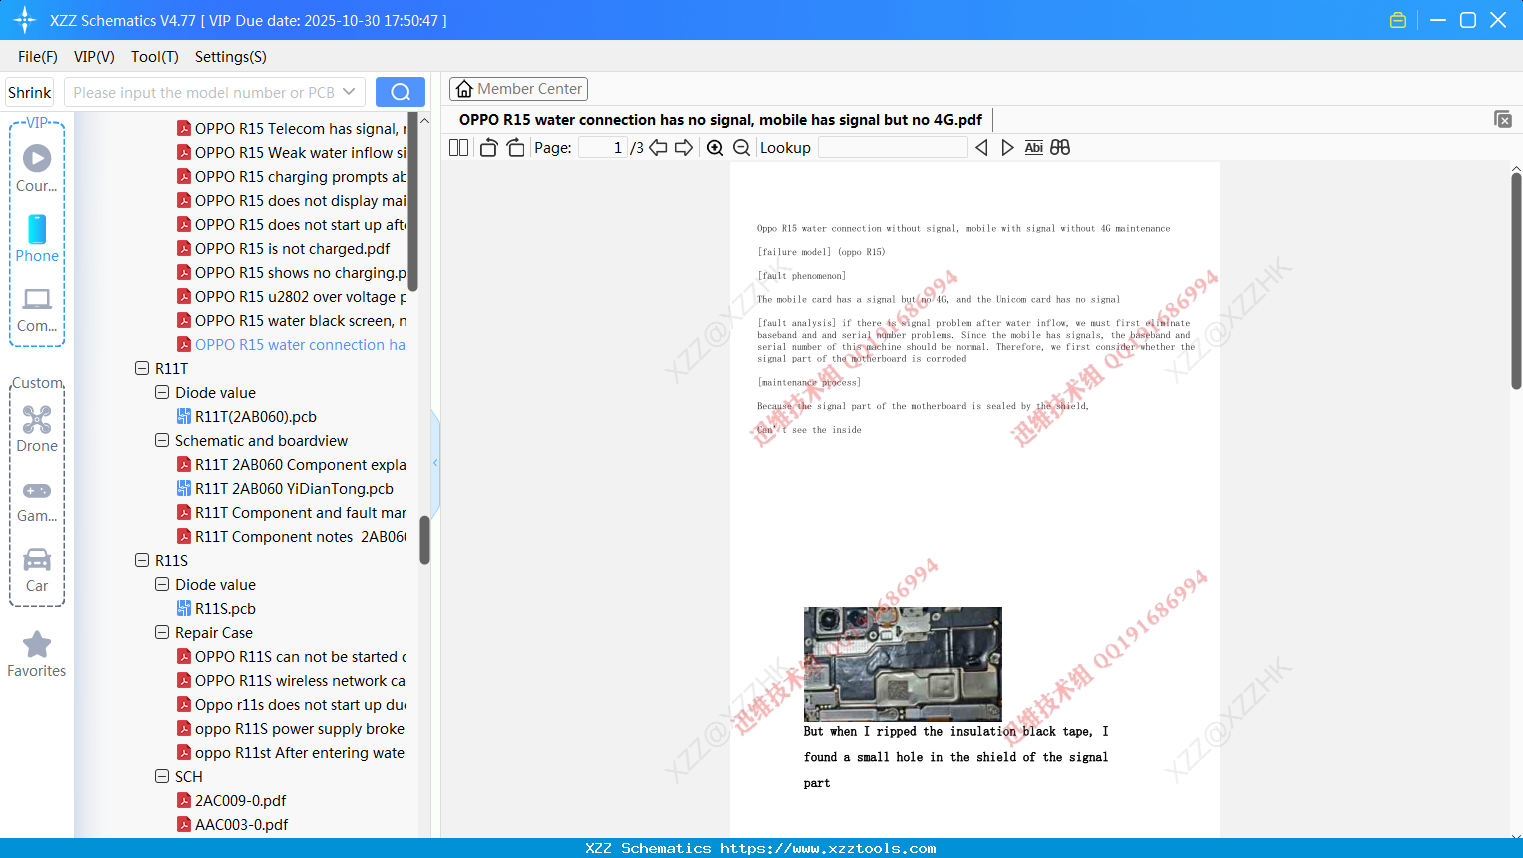Open the Tool(T) menu
Screen dimensions: 1523x858
pos(155,57)
